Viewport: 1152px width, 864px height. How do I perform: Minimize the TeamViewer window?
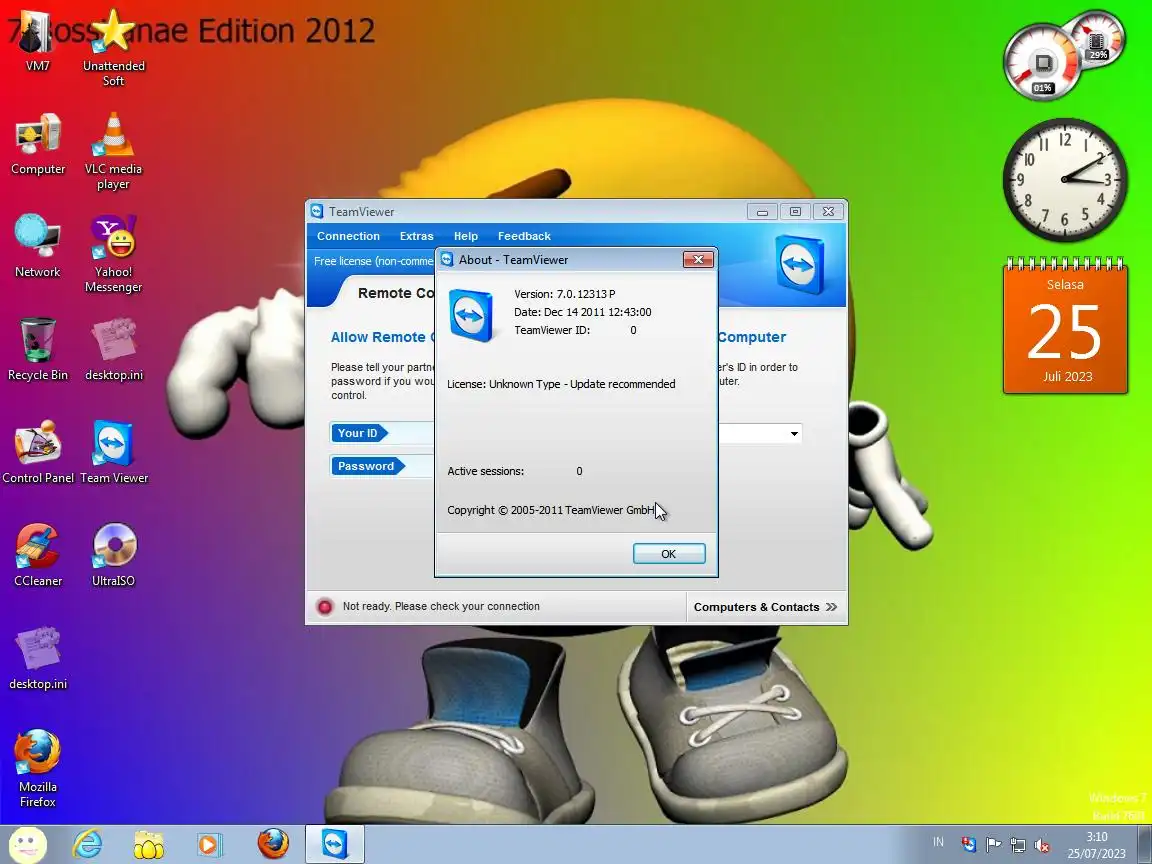[762, 212]
